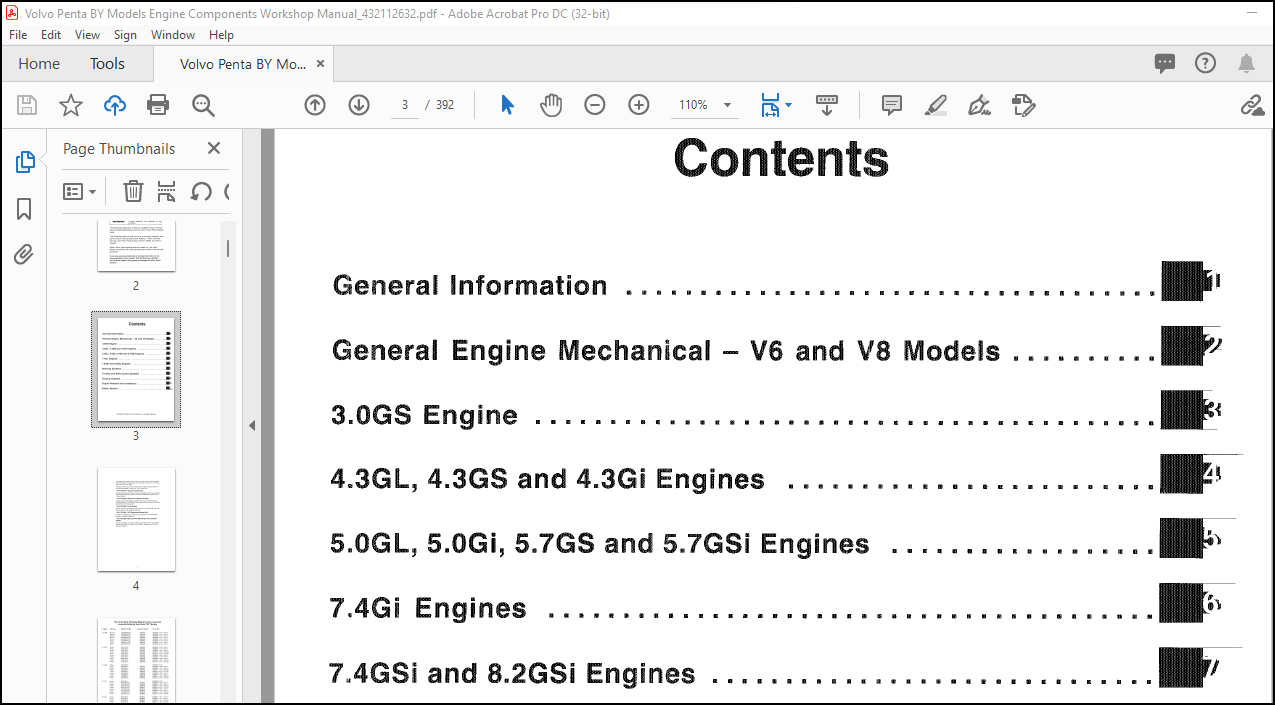Open the Bookmarks panel icon
The width and height of the screenshot is (1275, 705).
coord(25,209)
